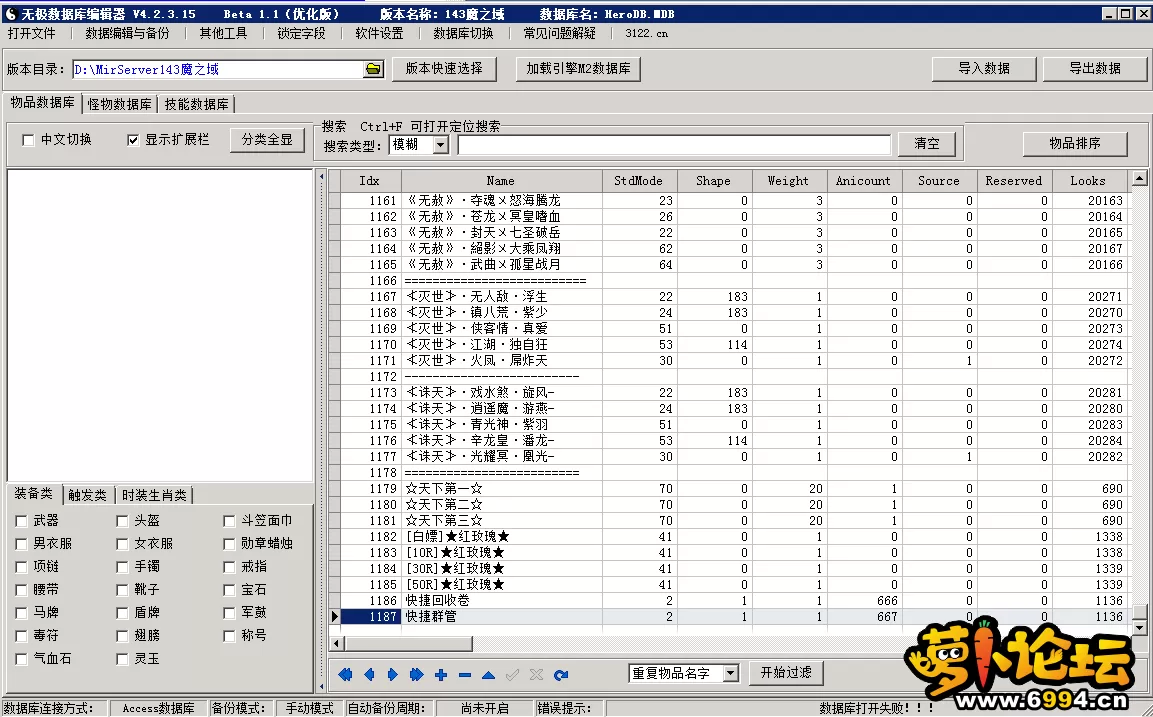Screen dimensions: 1153x717
Task: Clear search with 清空 button
Action: point(927,143)
